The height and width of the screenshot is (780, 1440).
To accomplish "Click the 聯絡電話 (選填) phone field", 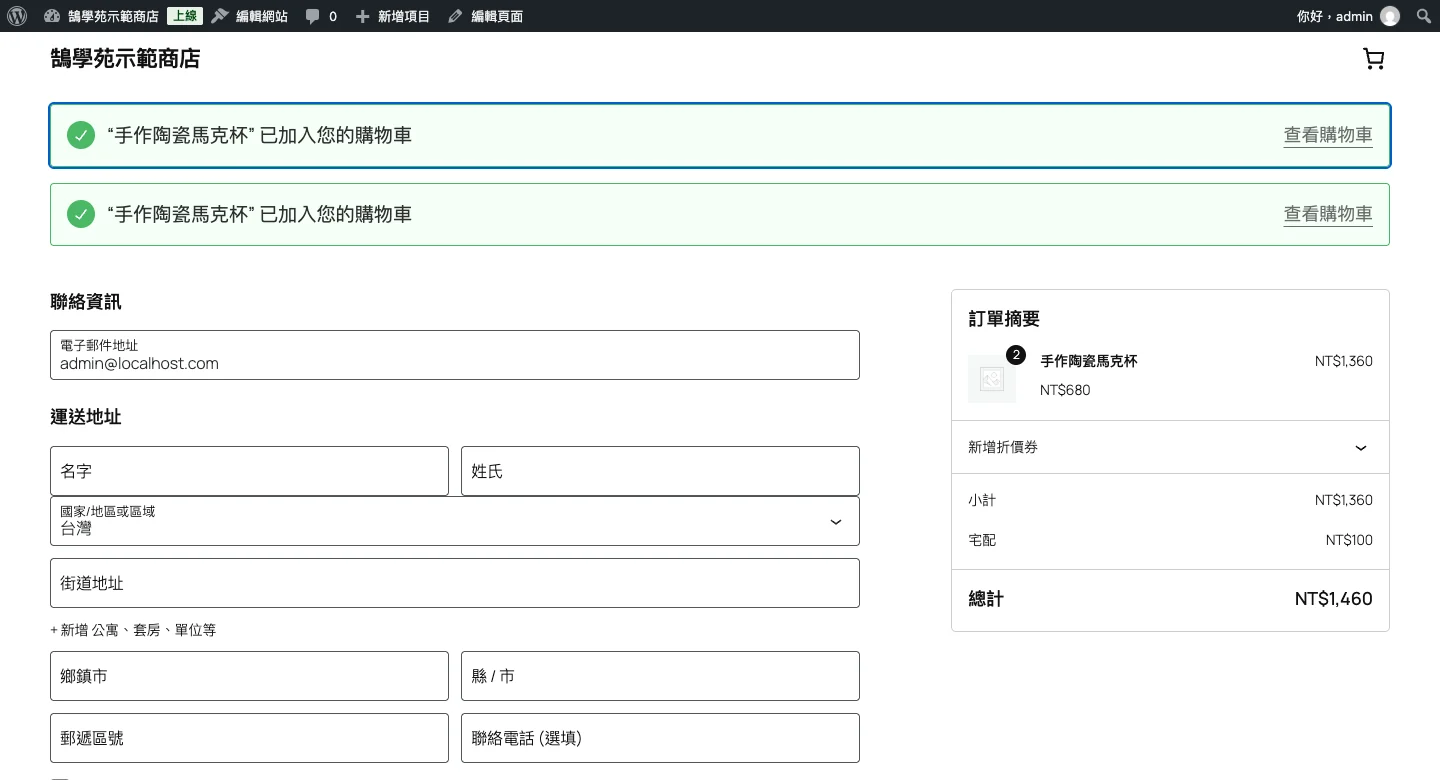I will click(660, 738).
